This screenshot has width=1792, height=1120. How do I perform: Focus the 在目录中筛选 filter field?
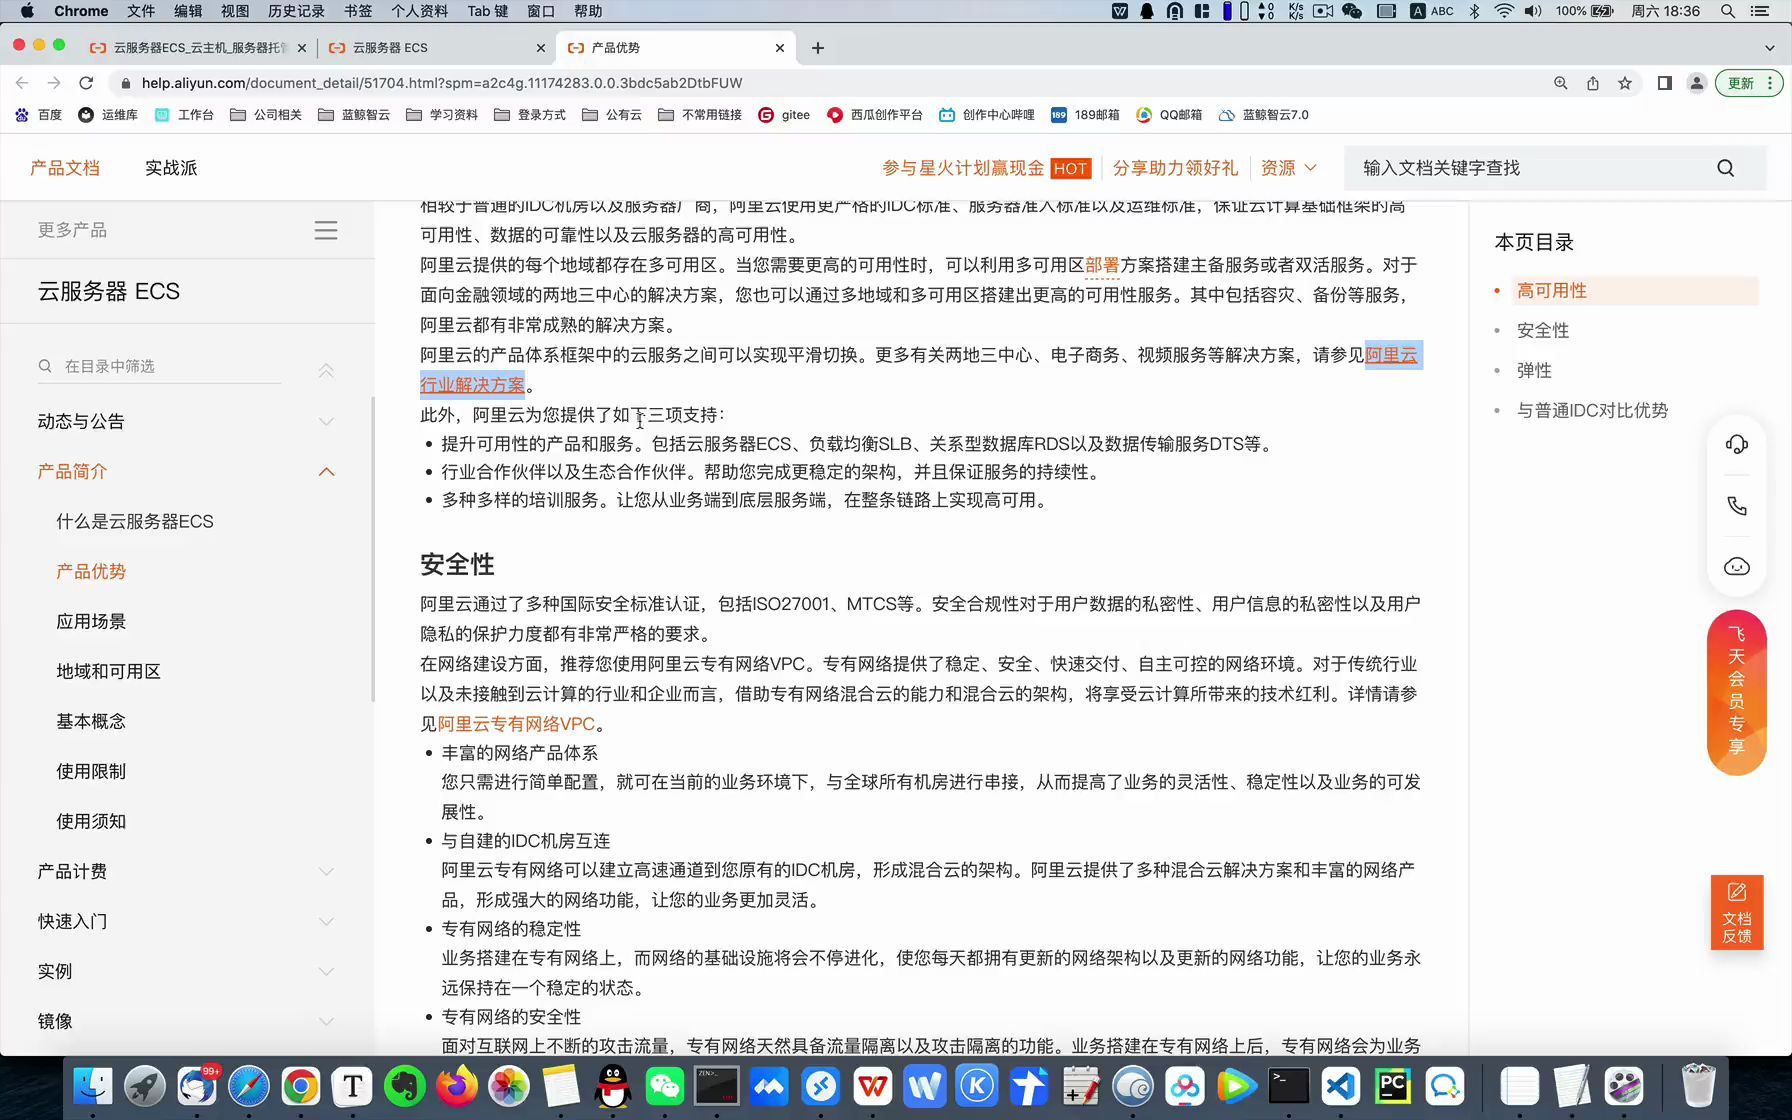click(x=160, y=366)
